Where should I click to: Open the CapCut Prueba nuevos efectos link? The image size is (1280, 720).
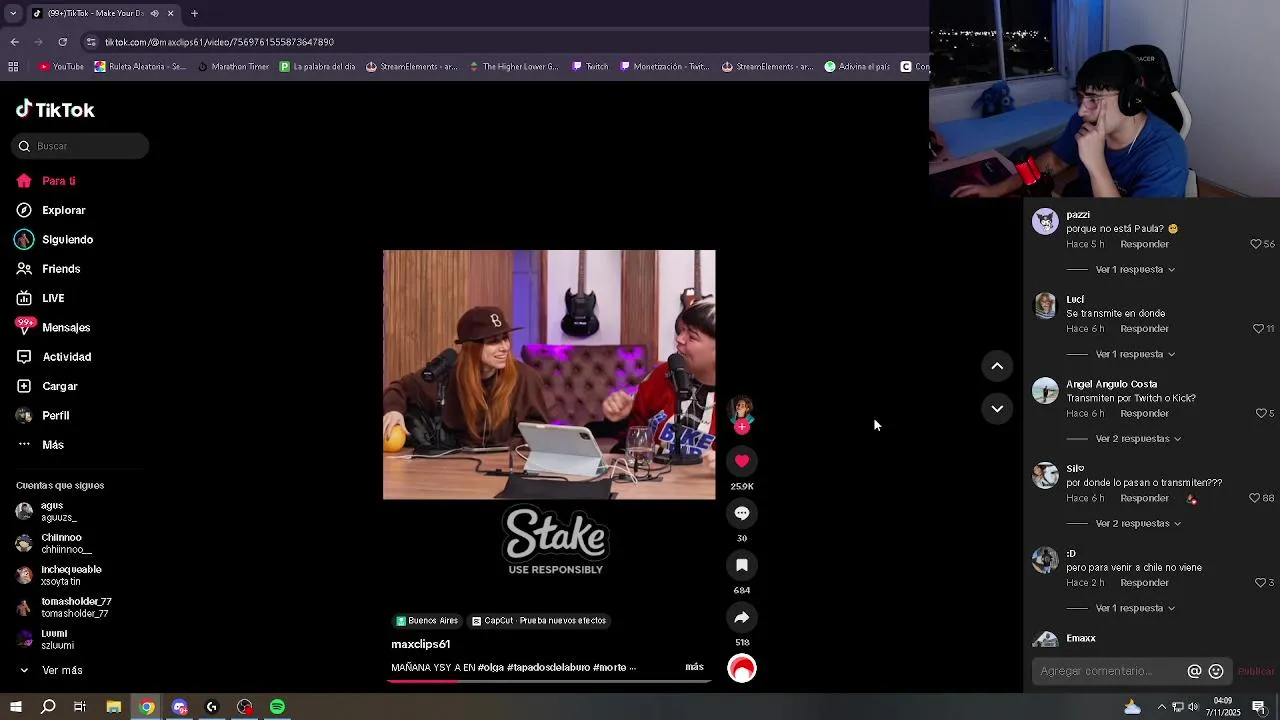539,621
